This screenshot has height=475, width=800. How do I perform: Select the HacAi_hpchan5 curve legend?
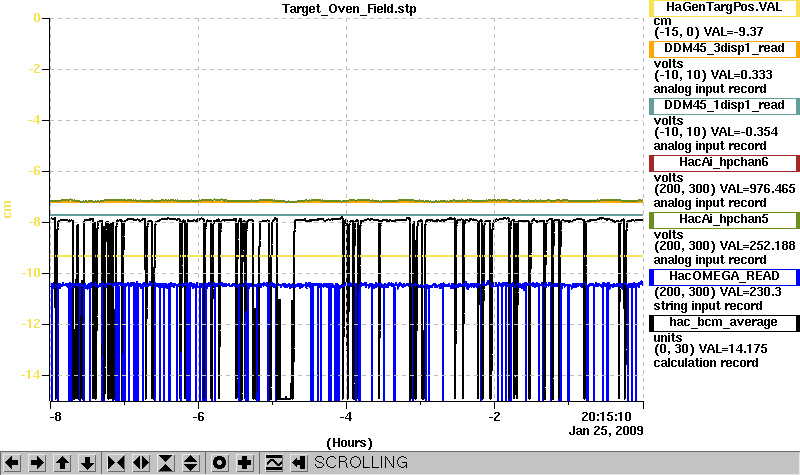click(x=724, y=220)
